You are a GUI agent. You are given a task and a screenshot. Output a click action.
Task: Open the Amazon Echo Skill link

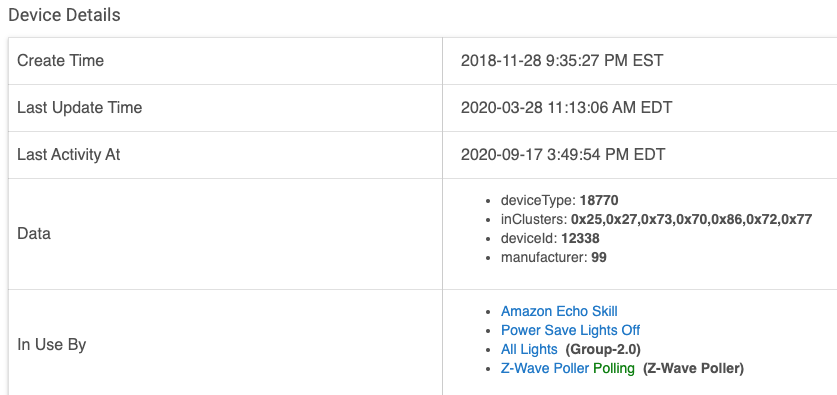[x=559, y=311]
